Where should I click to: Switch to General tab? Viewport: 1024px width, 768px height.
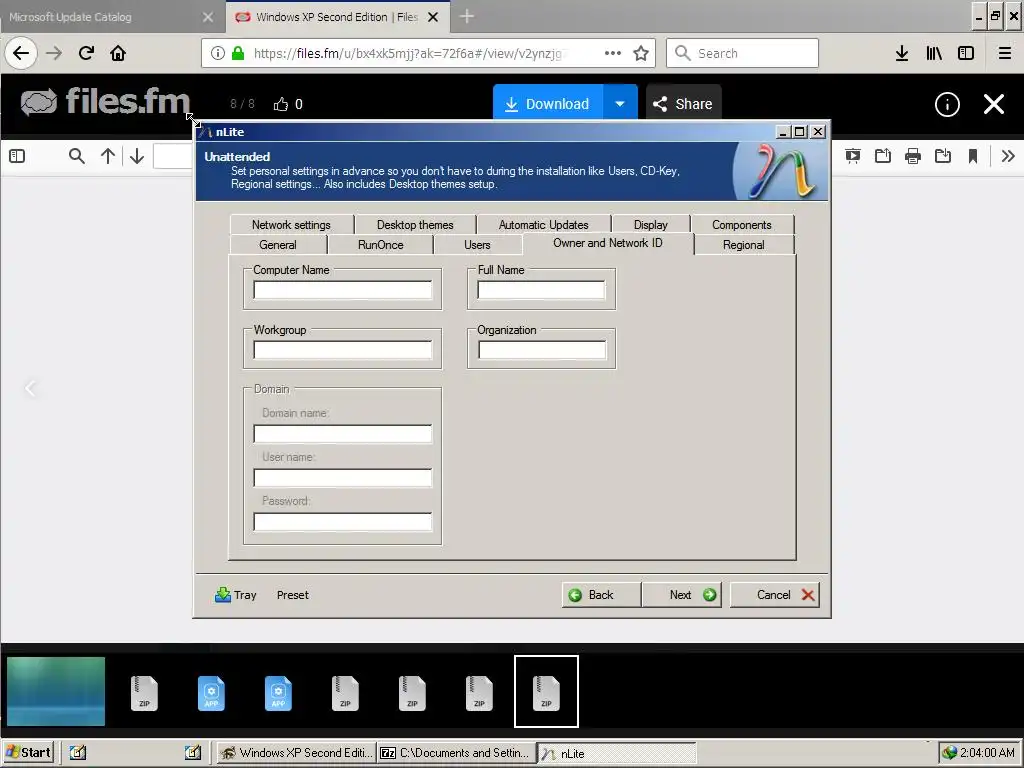point(278,244)
